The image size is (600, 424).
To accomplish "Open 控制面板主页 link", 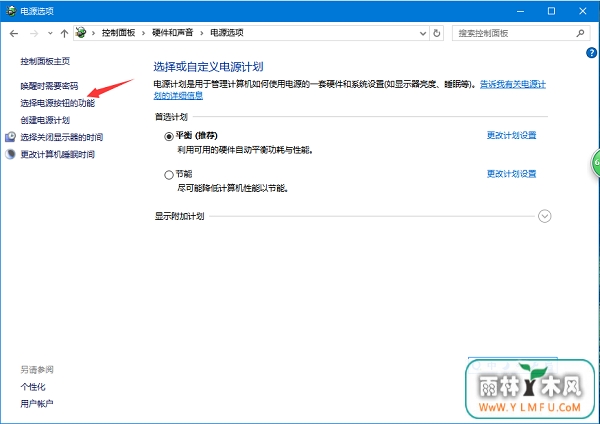I will point(45,61).
